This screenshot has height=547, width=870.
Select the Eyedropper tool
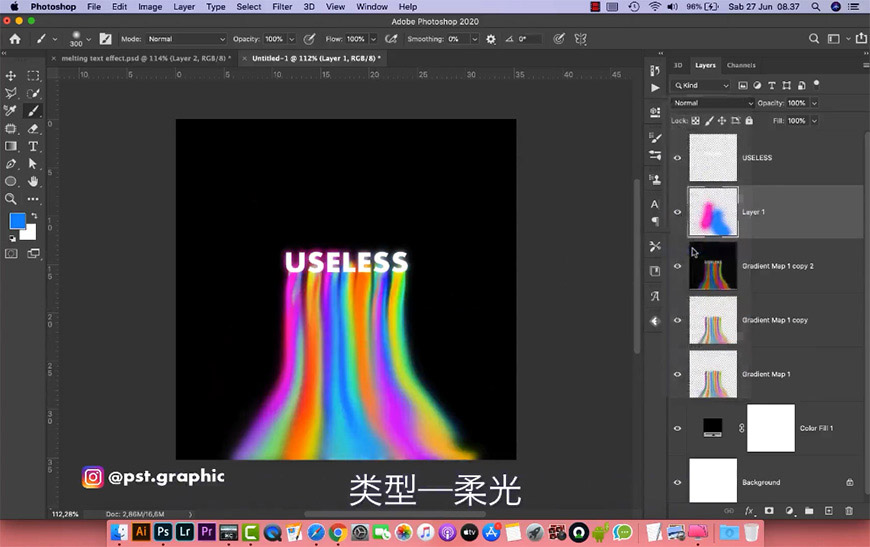pos(11,111)
